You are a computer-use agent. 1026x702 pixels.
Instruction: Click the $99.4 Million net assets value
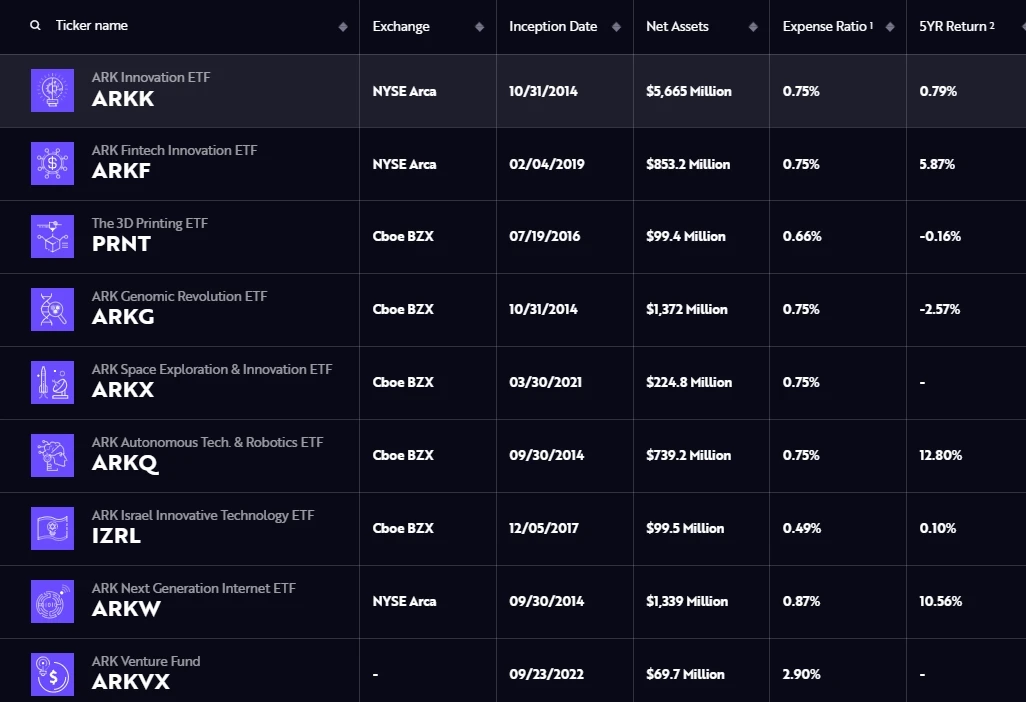686,236
